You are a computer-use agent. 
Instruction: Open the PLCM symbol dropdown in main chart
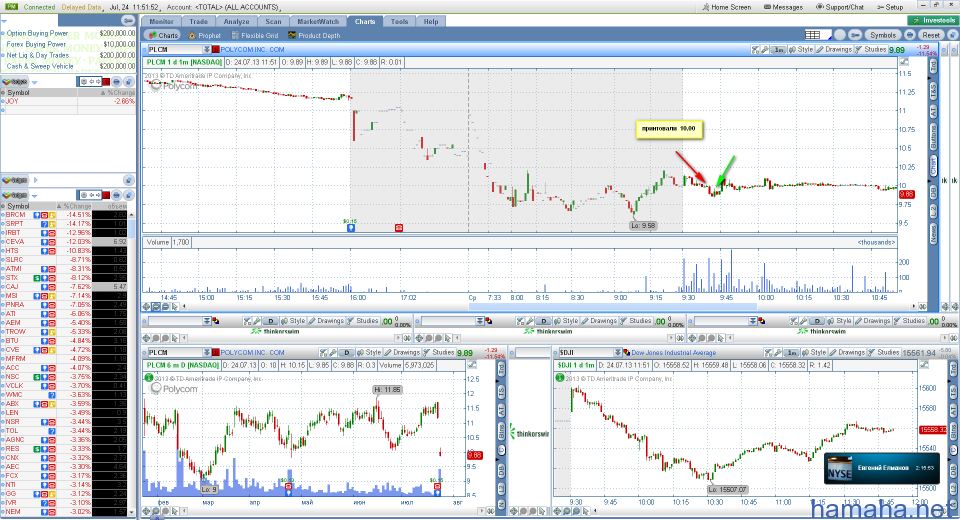pyautogui.click(x=206, y=50)
